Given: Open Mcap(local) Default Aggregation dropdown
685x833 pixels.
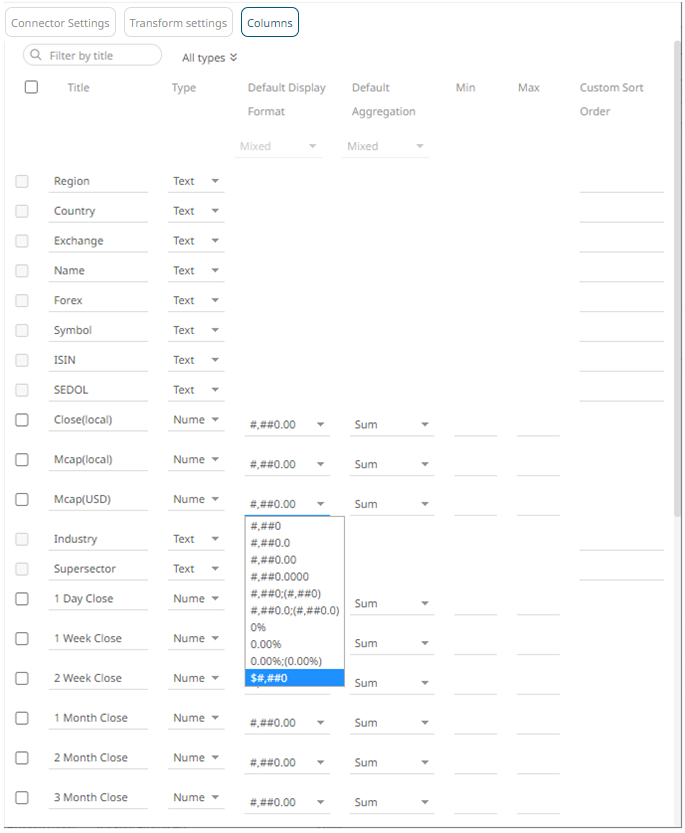Looking at the screenshot, I should pyautogui.click(x=391, y=465).
